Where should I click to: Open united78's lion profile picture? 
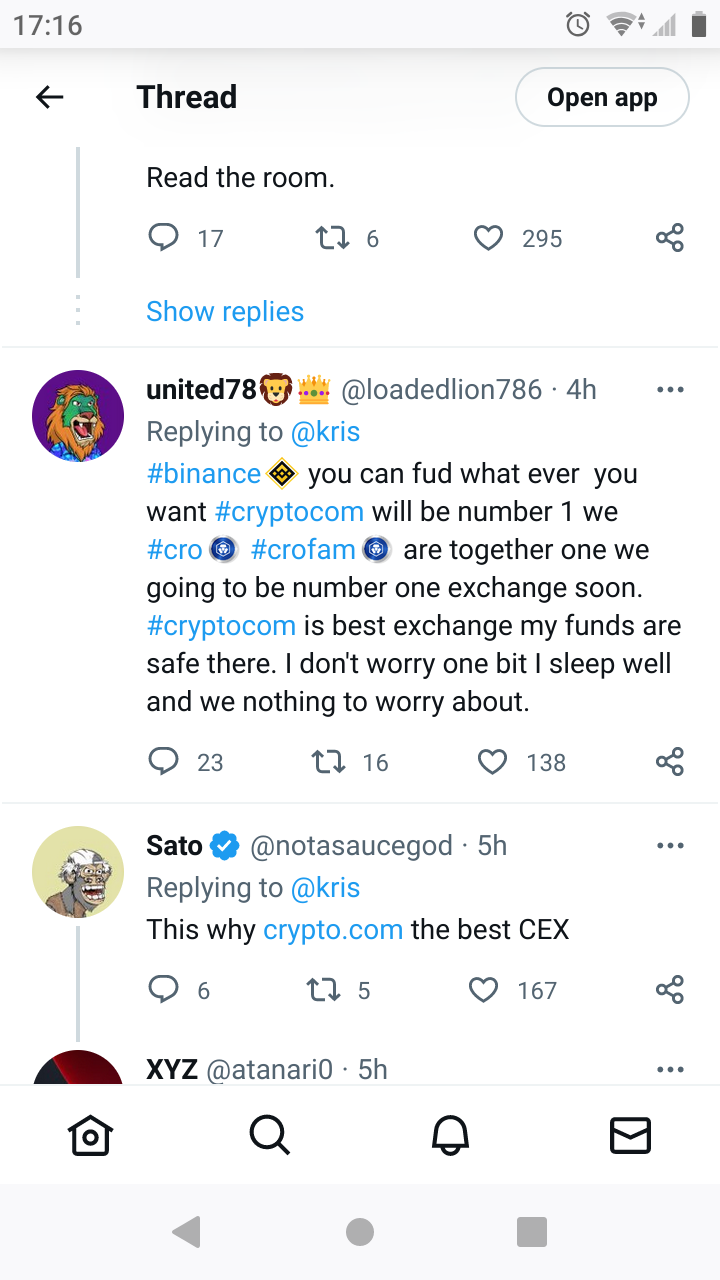click(x=78, y=416)
